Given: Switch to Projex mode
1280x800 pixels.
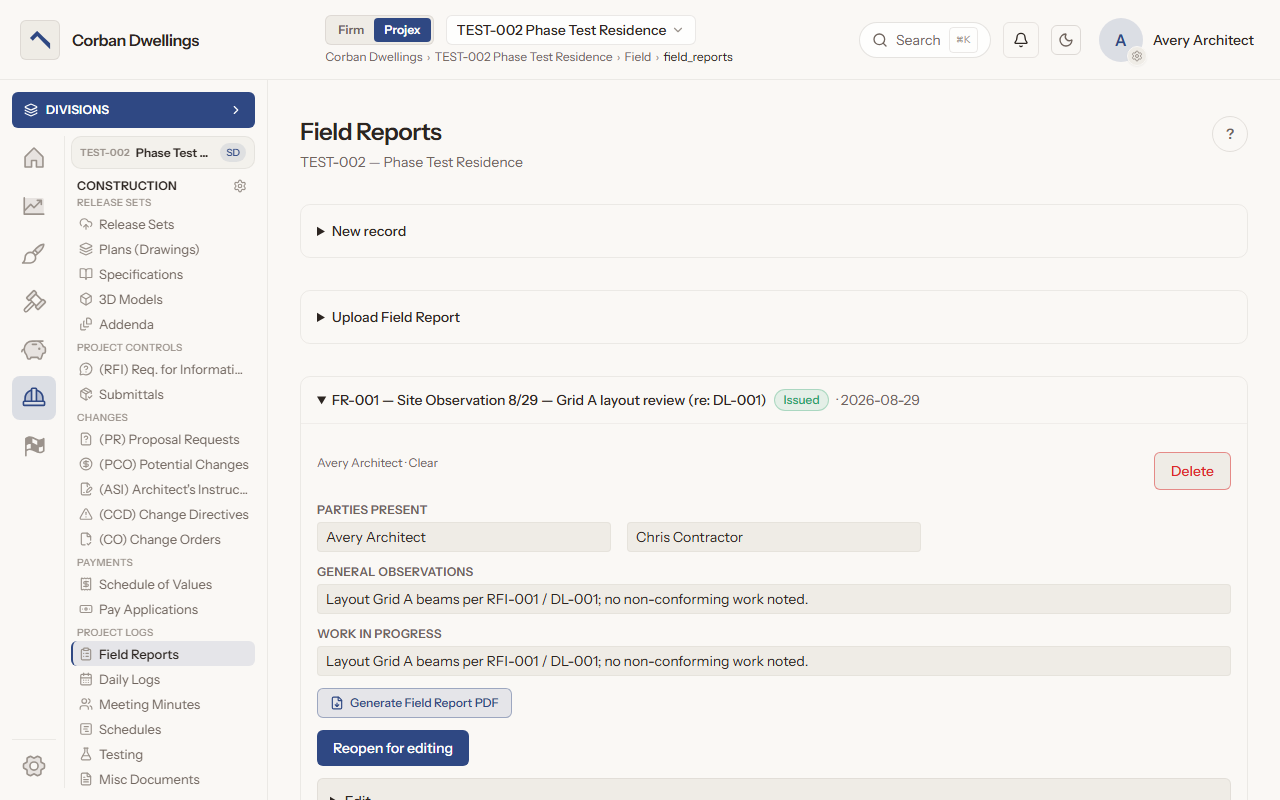Looking at the screenshot, I should [x=403, y=30].
